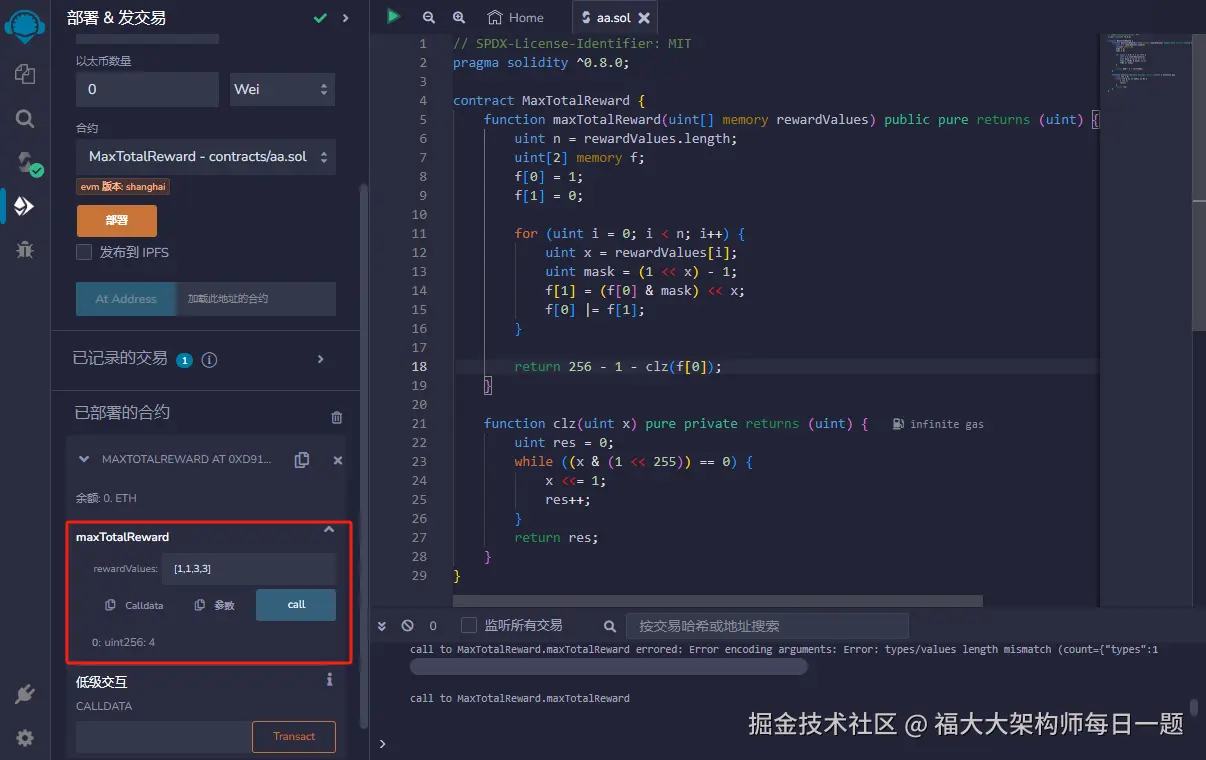Image resolution: width=1206 pixels, height=760 pixels.
Task: Click the 以太币数量 value field
Action: tap(147, 89)
